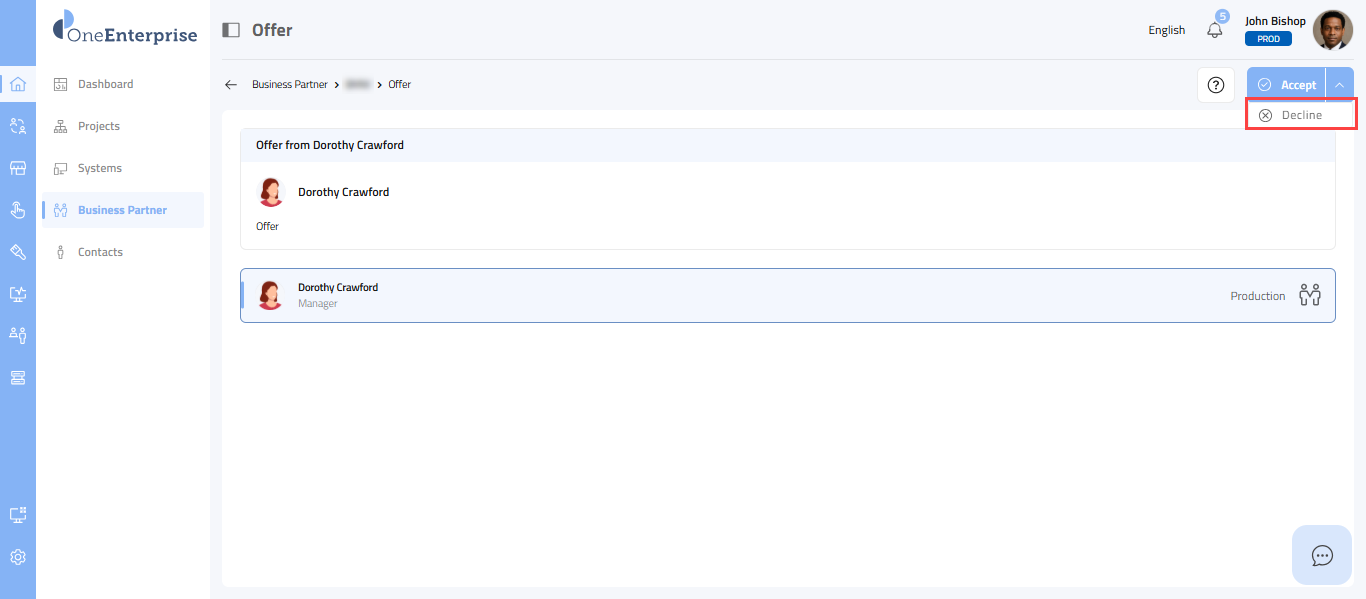
Task: Open the help question mark icon
Action: pos(1216,85)
